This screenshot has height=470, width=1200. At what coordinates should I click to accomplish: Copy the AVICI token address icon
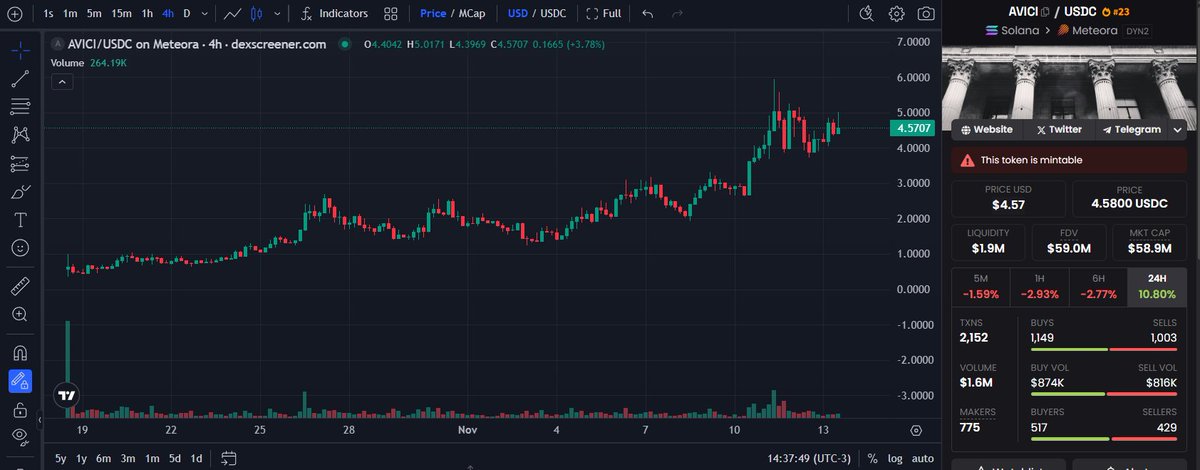coord(1045,12)
